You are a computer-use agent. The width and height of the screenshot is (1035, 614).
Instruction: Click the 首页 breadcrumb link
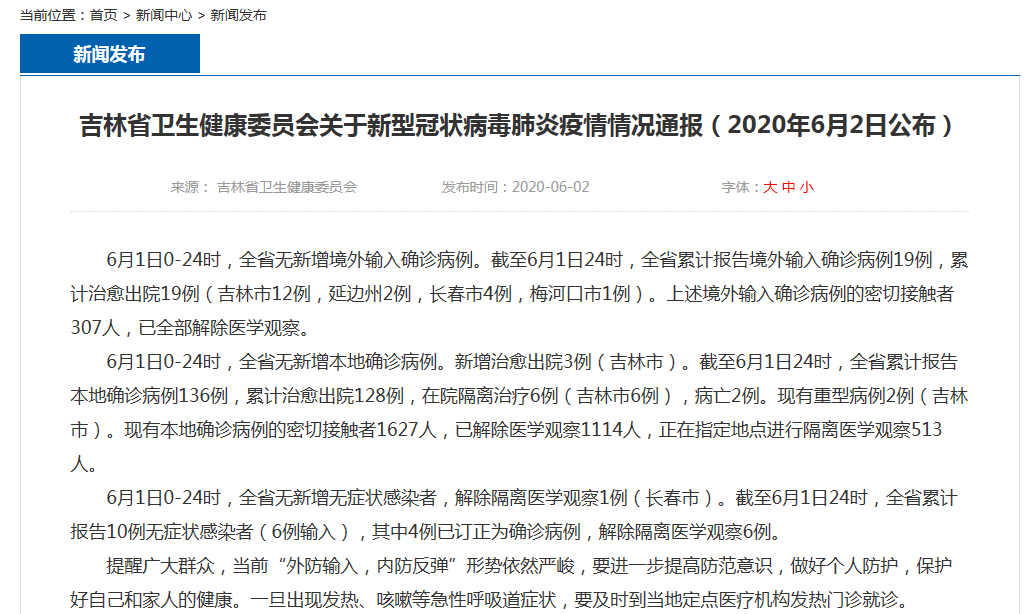pyautogui.click(x=103, y=15)
